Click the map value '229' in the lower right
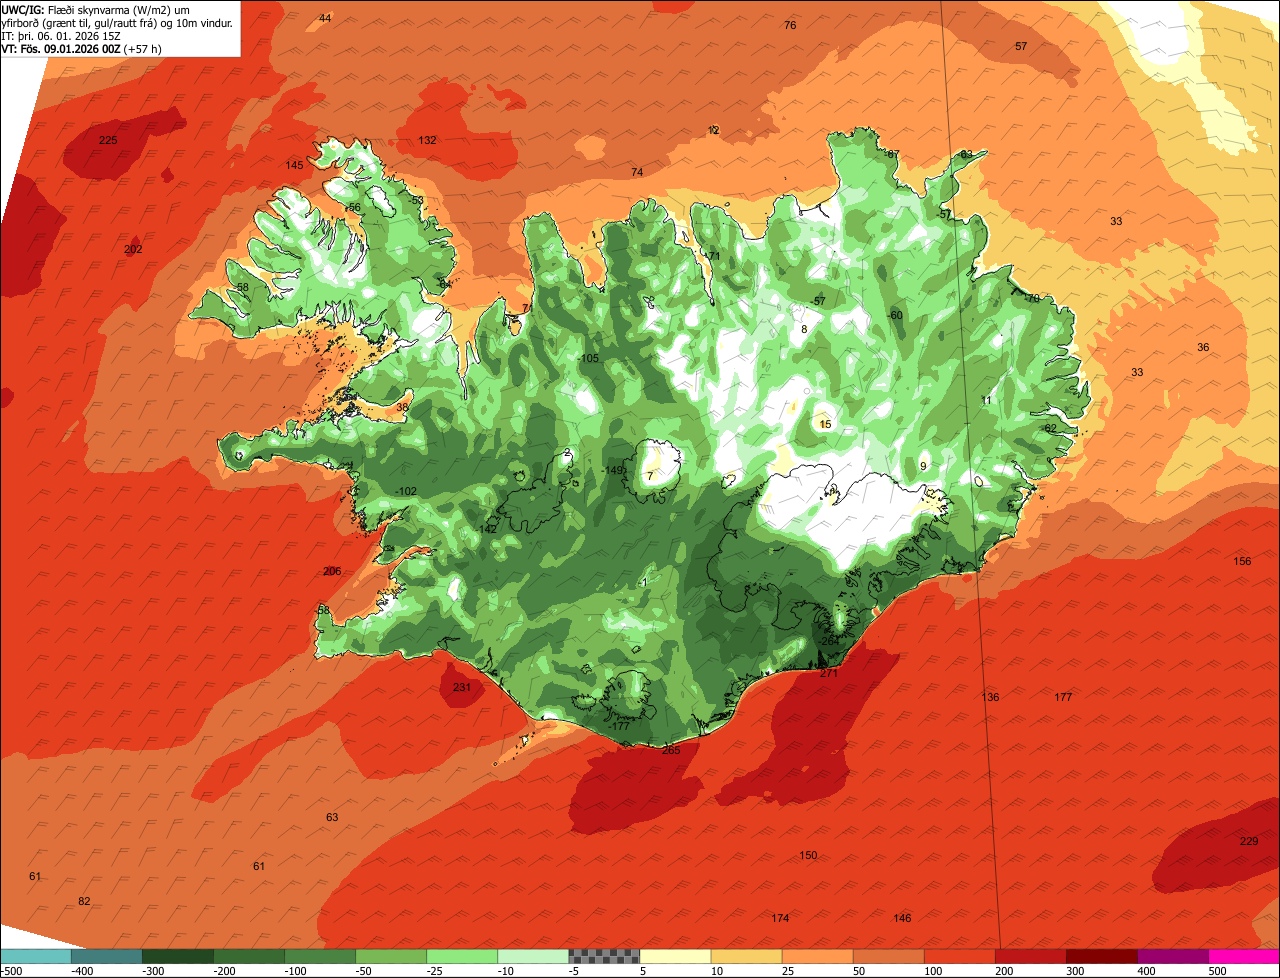Image resolution: width=1280 pixels, height=978 pixels. 1249,841
